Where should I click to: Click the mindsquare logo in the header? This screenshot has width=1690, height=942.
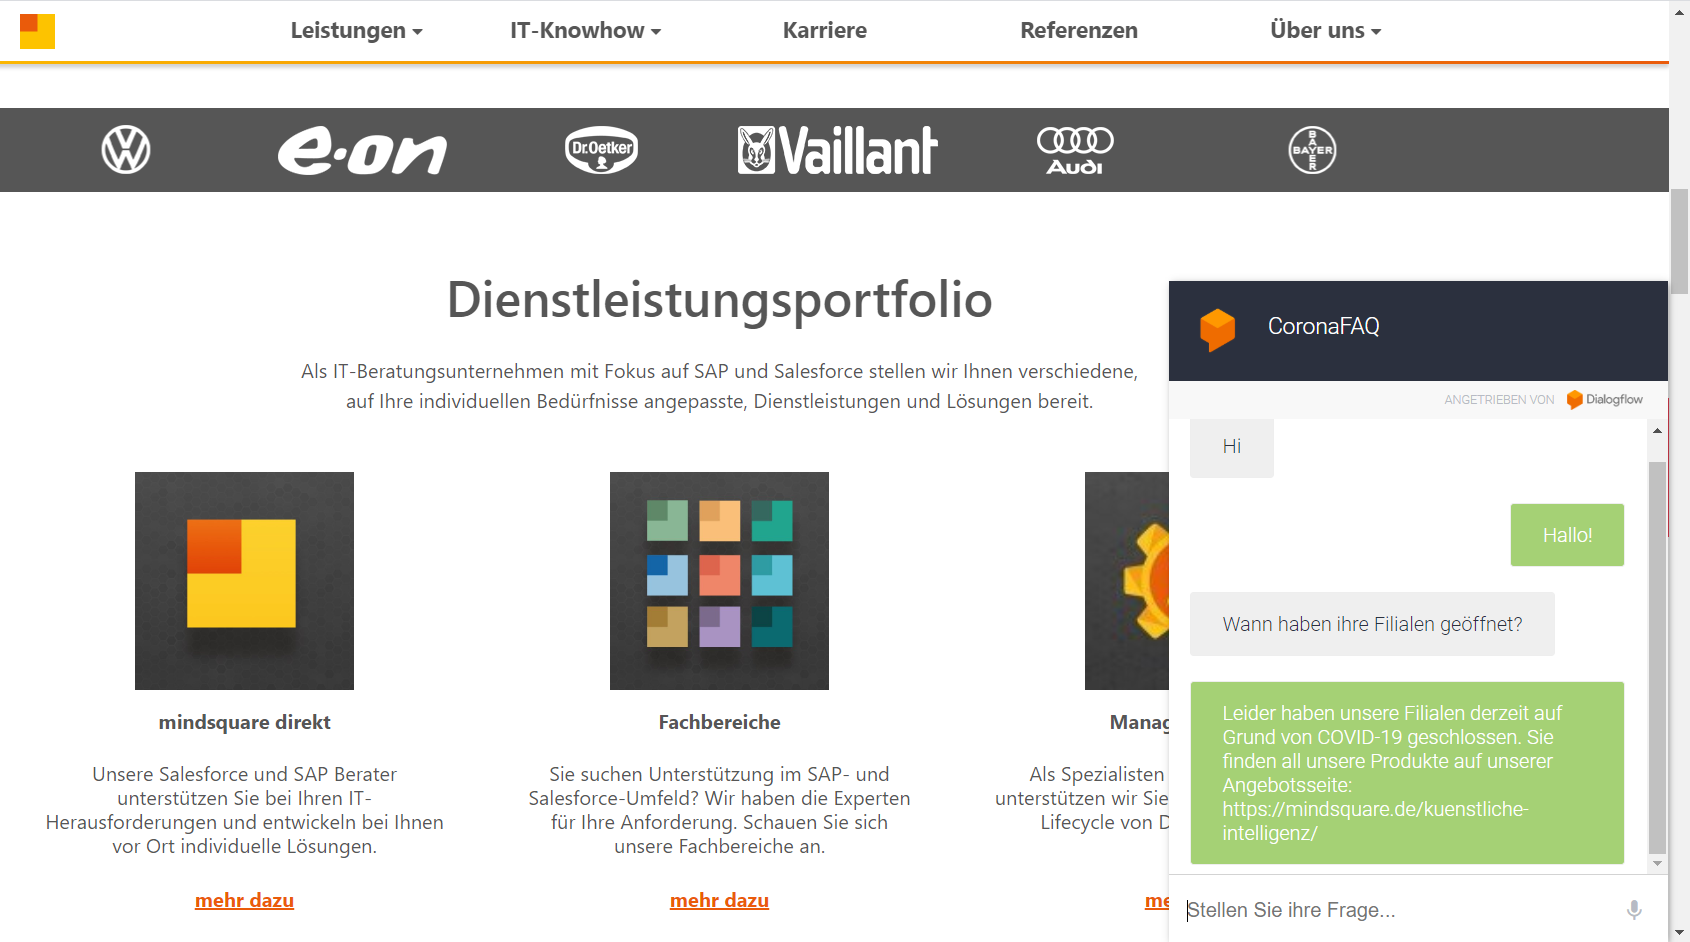coord(37,31)
